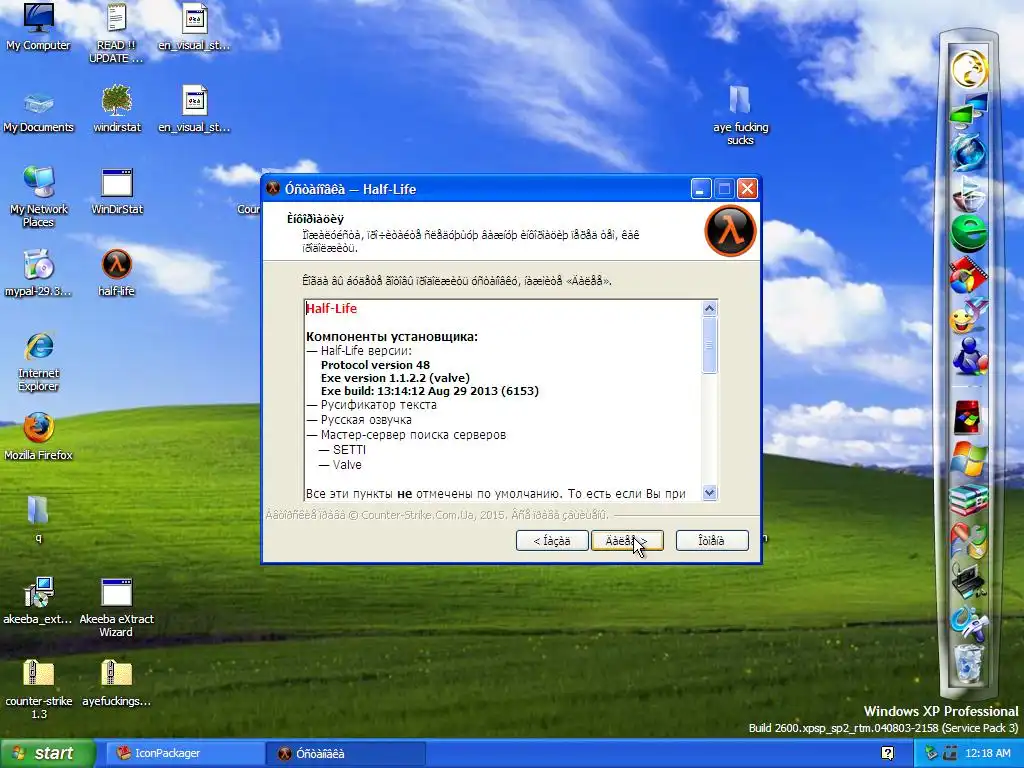1024x768 pixels.
Task: Open the first en_visual_st file on the desktop
Action: 194,26
